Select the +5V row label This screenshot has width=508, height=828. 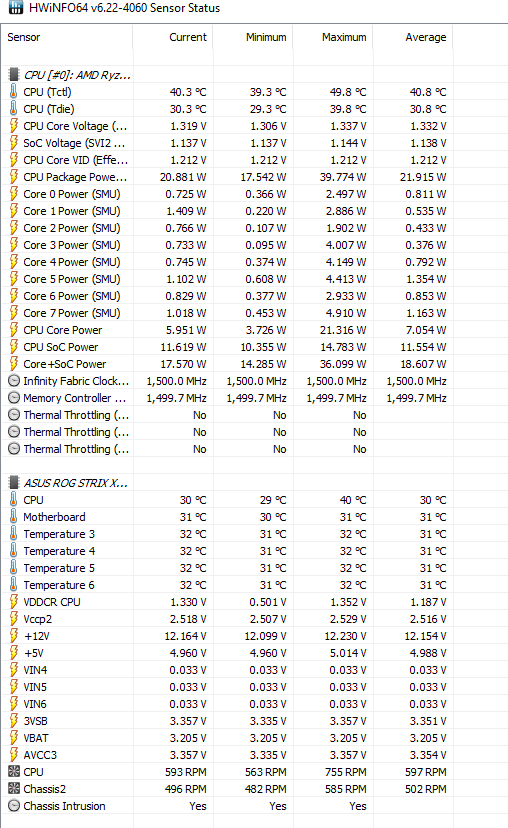(33, 653)
